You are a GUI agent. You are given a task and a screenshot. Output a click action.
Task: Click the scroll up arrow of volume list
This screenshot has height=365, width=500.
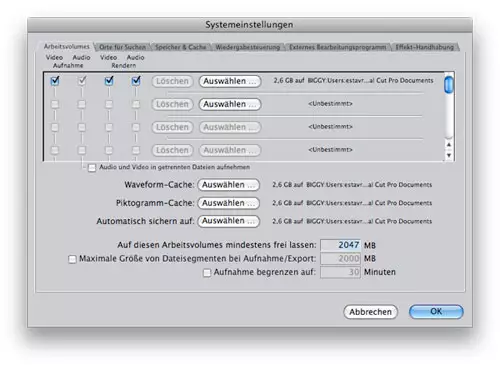pos(449,145)
